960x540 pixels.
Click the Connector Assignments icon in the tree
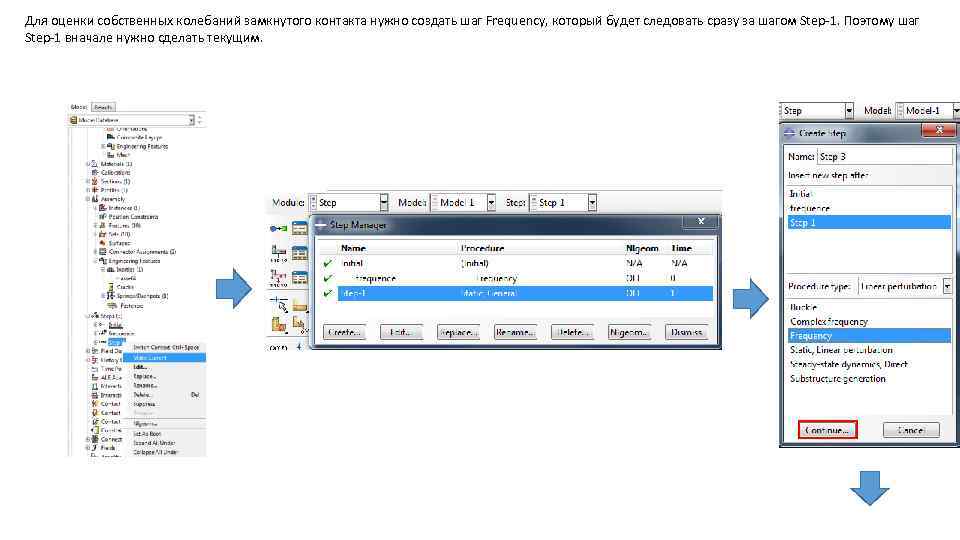coord(102,252)
